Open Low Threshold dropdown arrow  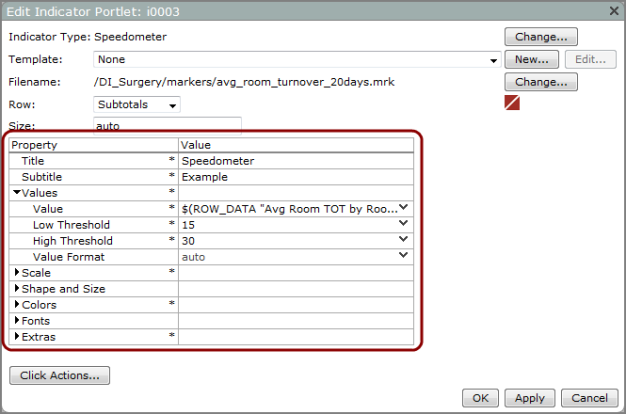click(404, 224)
